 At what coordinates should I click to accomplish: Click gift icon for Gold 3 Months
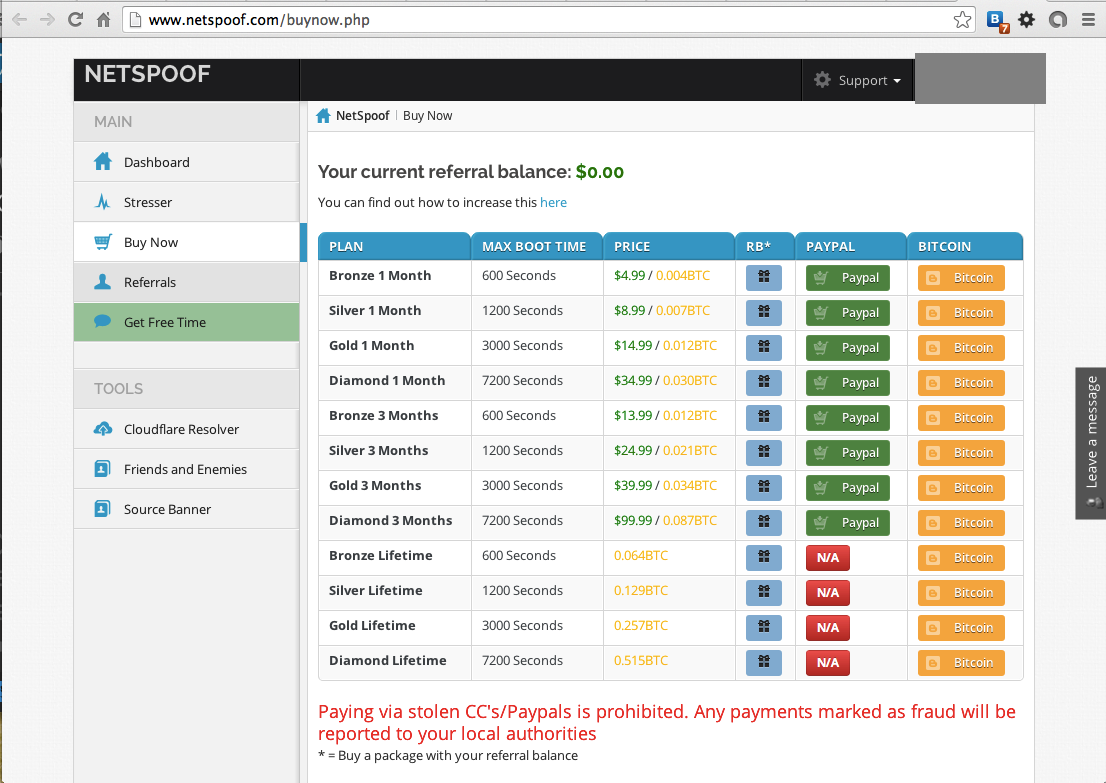[764, 487]
